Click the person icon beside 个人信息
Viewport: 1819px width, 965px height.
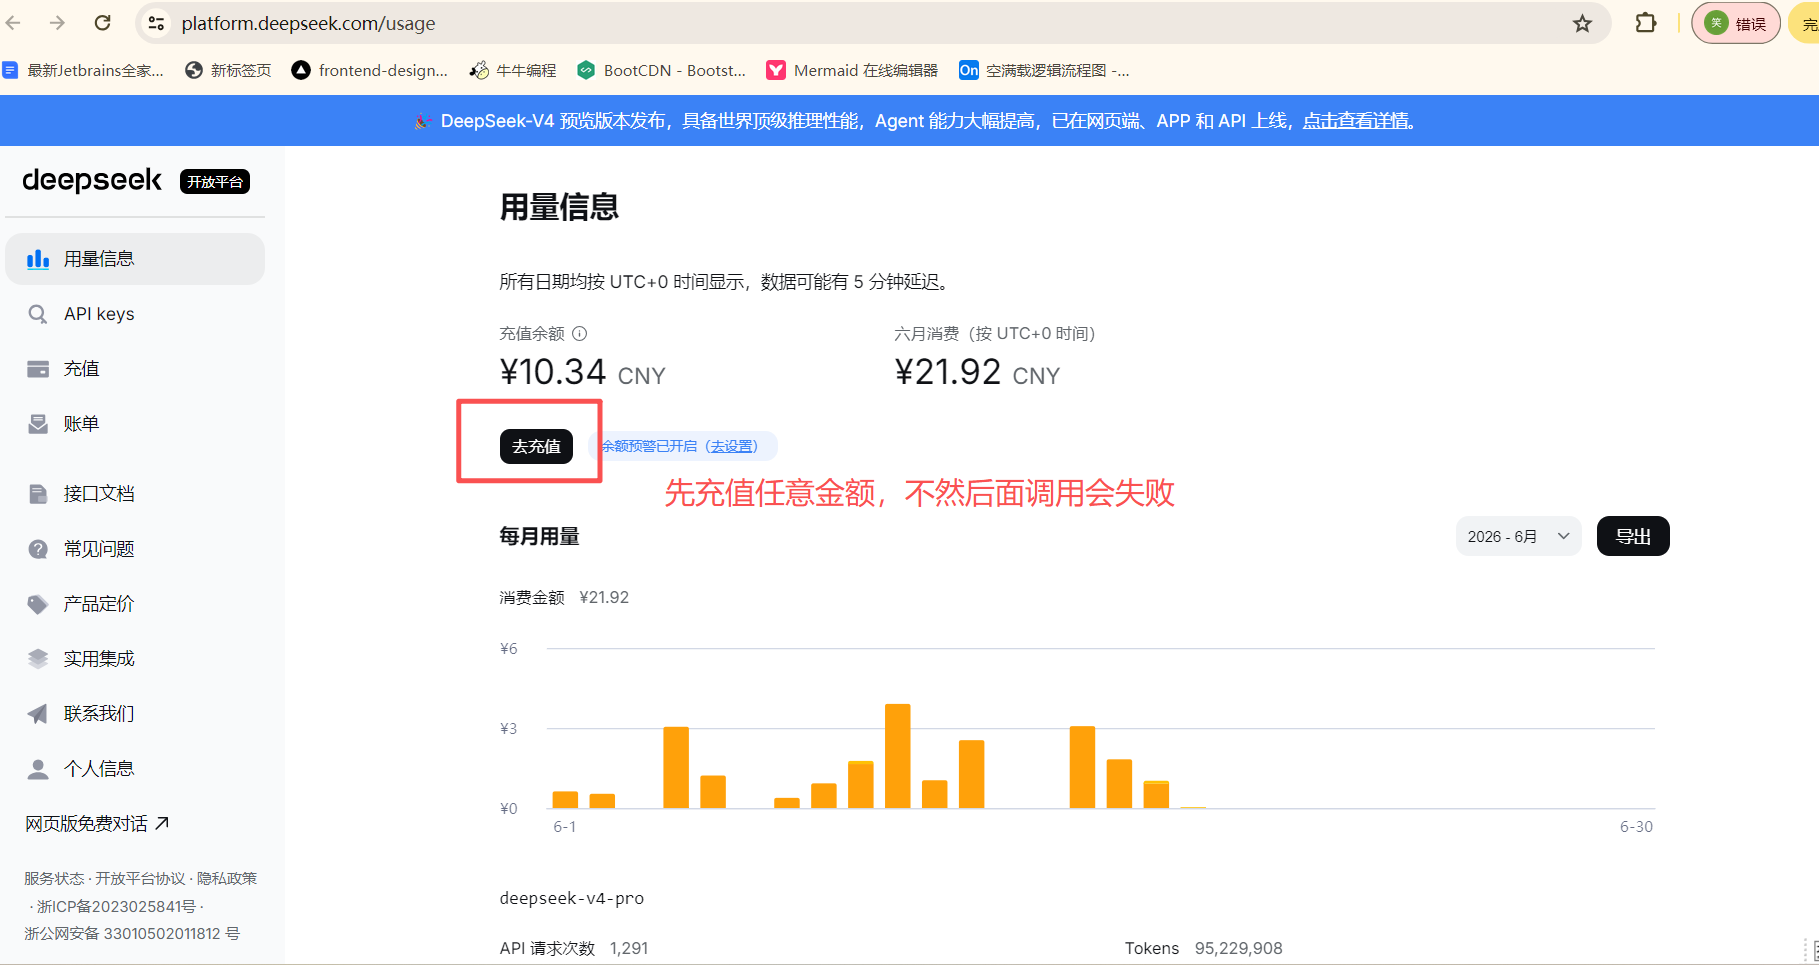[38, 769]
